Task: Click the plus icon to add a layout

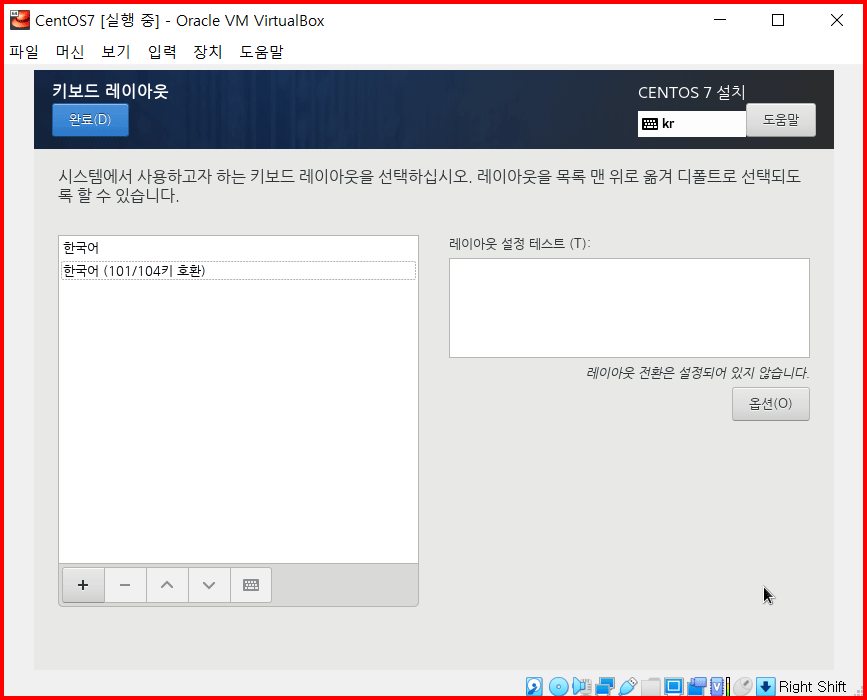Action: tap(83, 585)
